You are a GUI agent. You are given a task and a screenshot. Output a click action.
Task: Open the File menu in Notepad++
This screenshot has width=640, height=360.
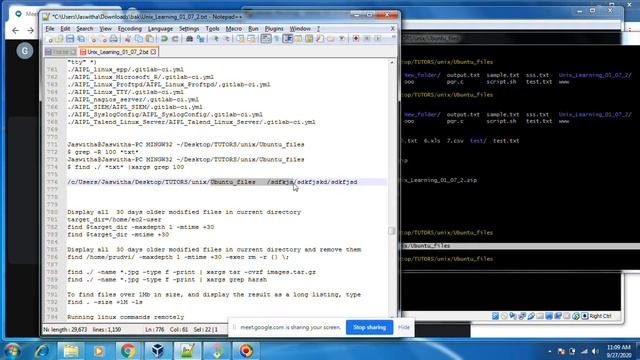pos(50,29)
